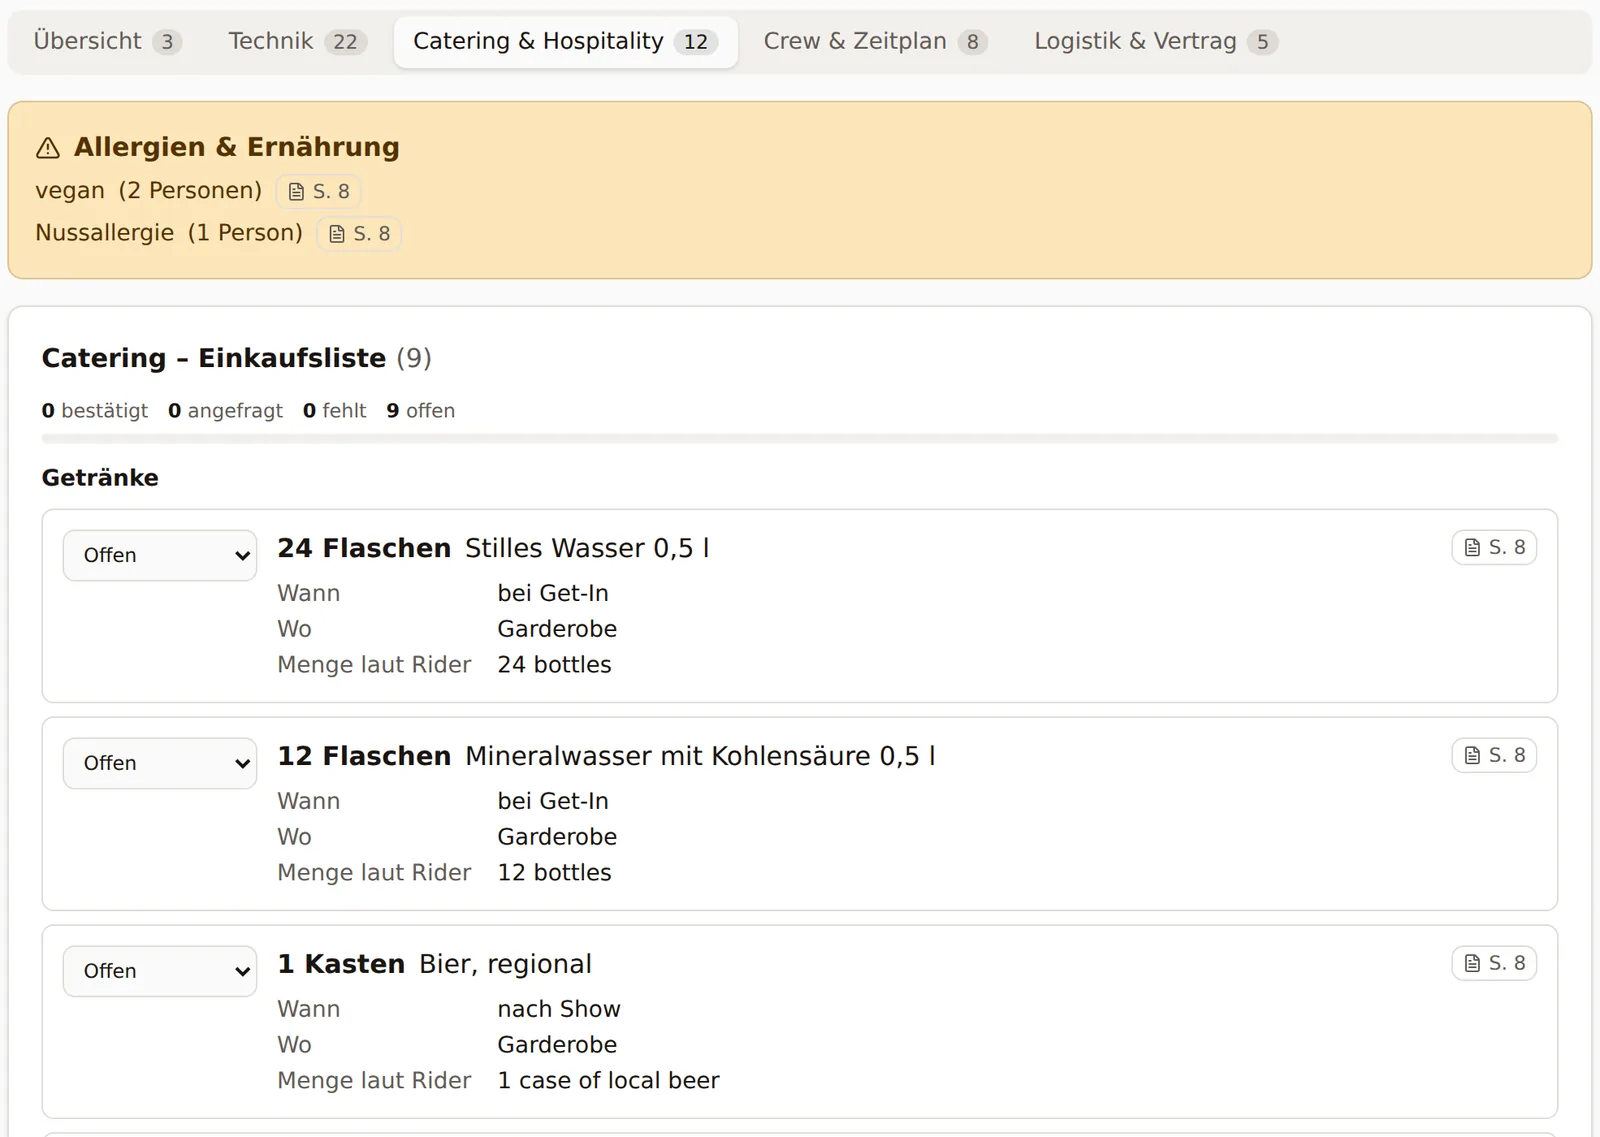Switch to the Technik tab
The image size is (1600, 1137).
coord(297,41)
